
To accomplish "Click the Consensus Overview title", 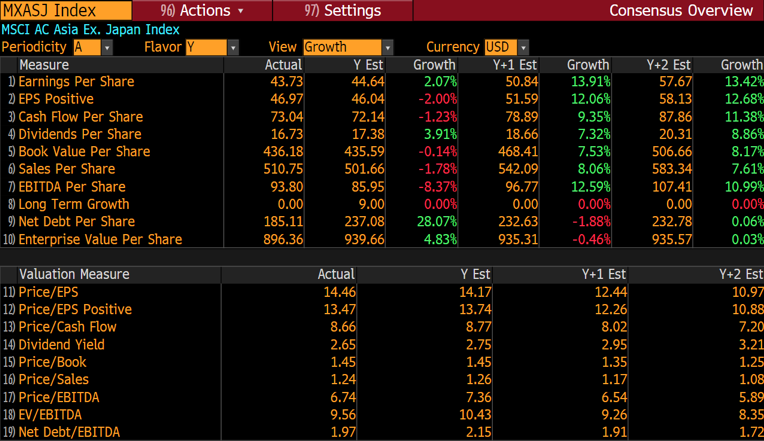I will coord(681,11).
